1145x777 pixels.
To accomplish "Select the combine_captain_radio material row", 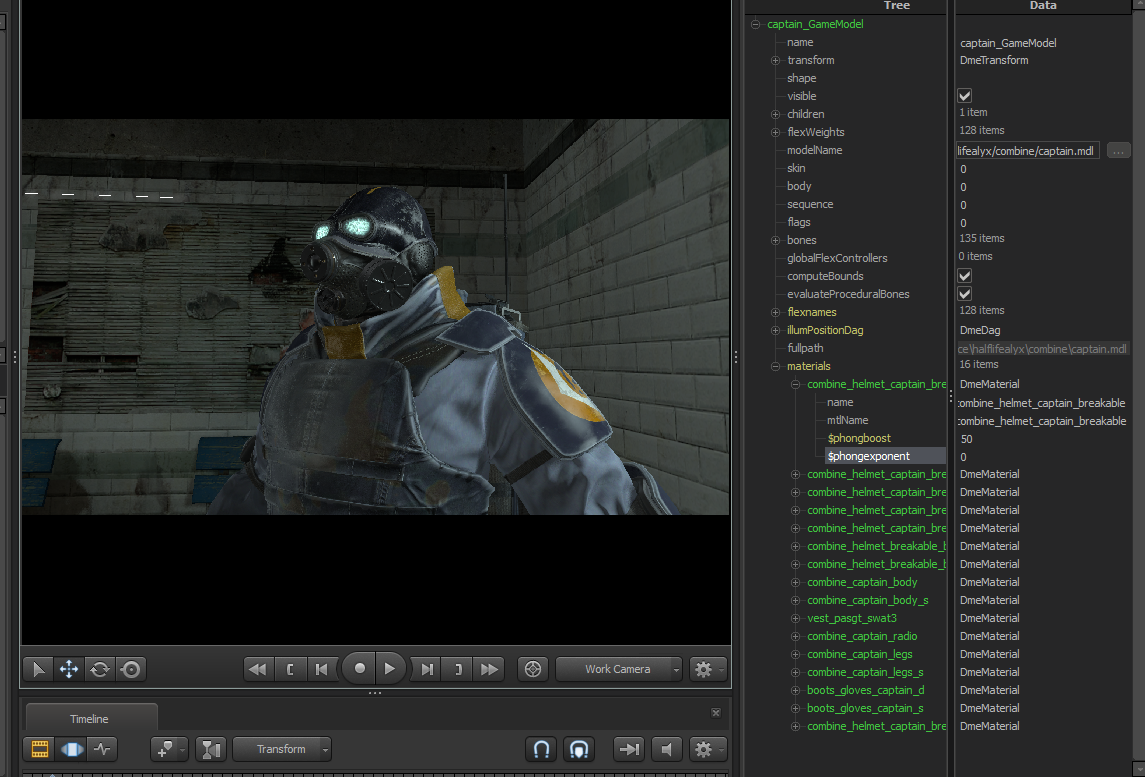I will [x=862, y=636].
